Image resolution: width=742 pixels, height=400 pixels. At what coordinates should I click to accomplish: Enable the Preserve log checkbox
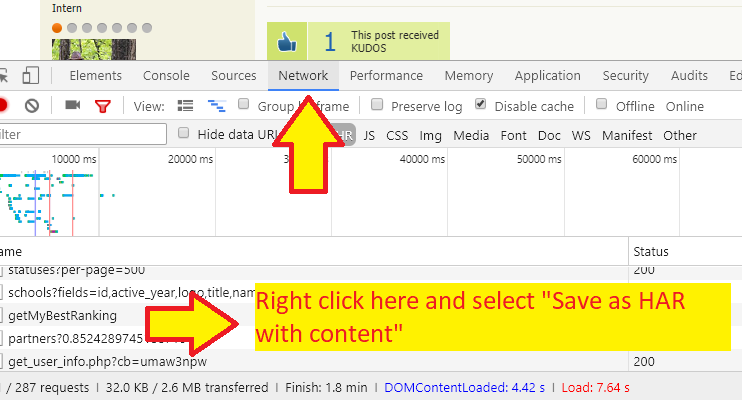pos(378,104)
